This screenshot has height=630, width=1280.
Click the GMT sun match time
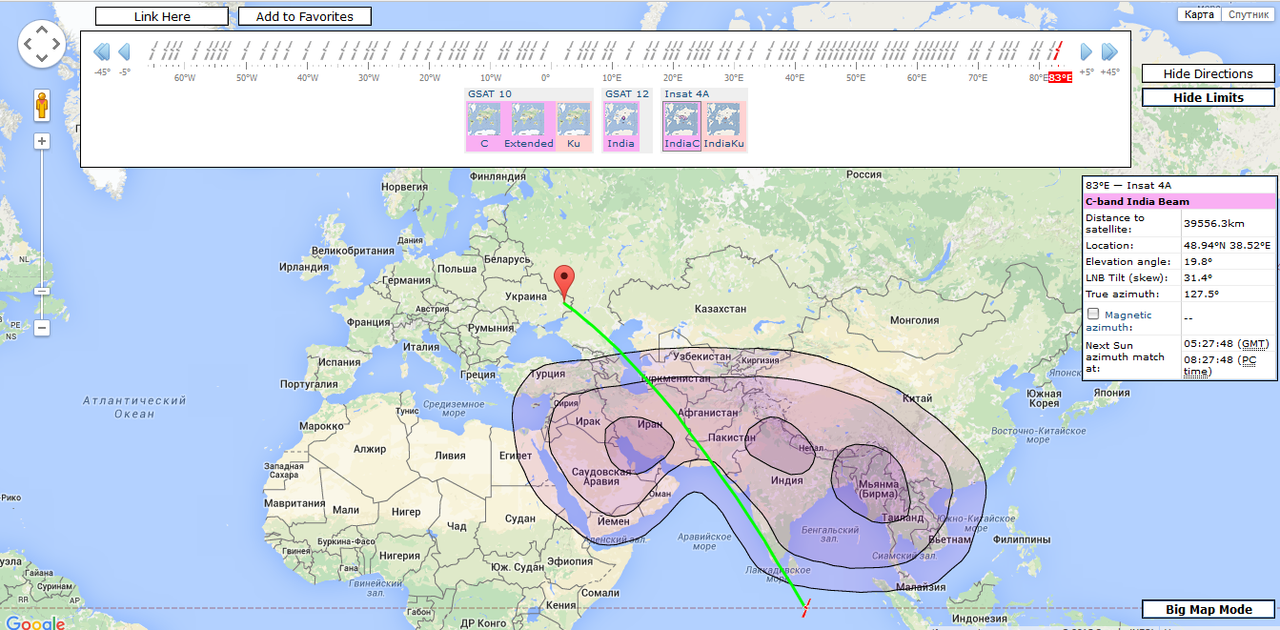(1226, 344)
